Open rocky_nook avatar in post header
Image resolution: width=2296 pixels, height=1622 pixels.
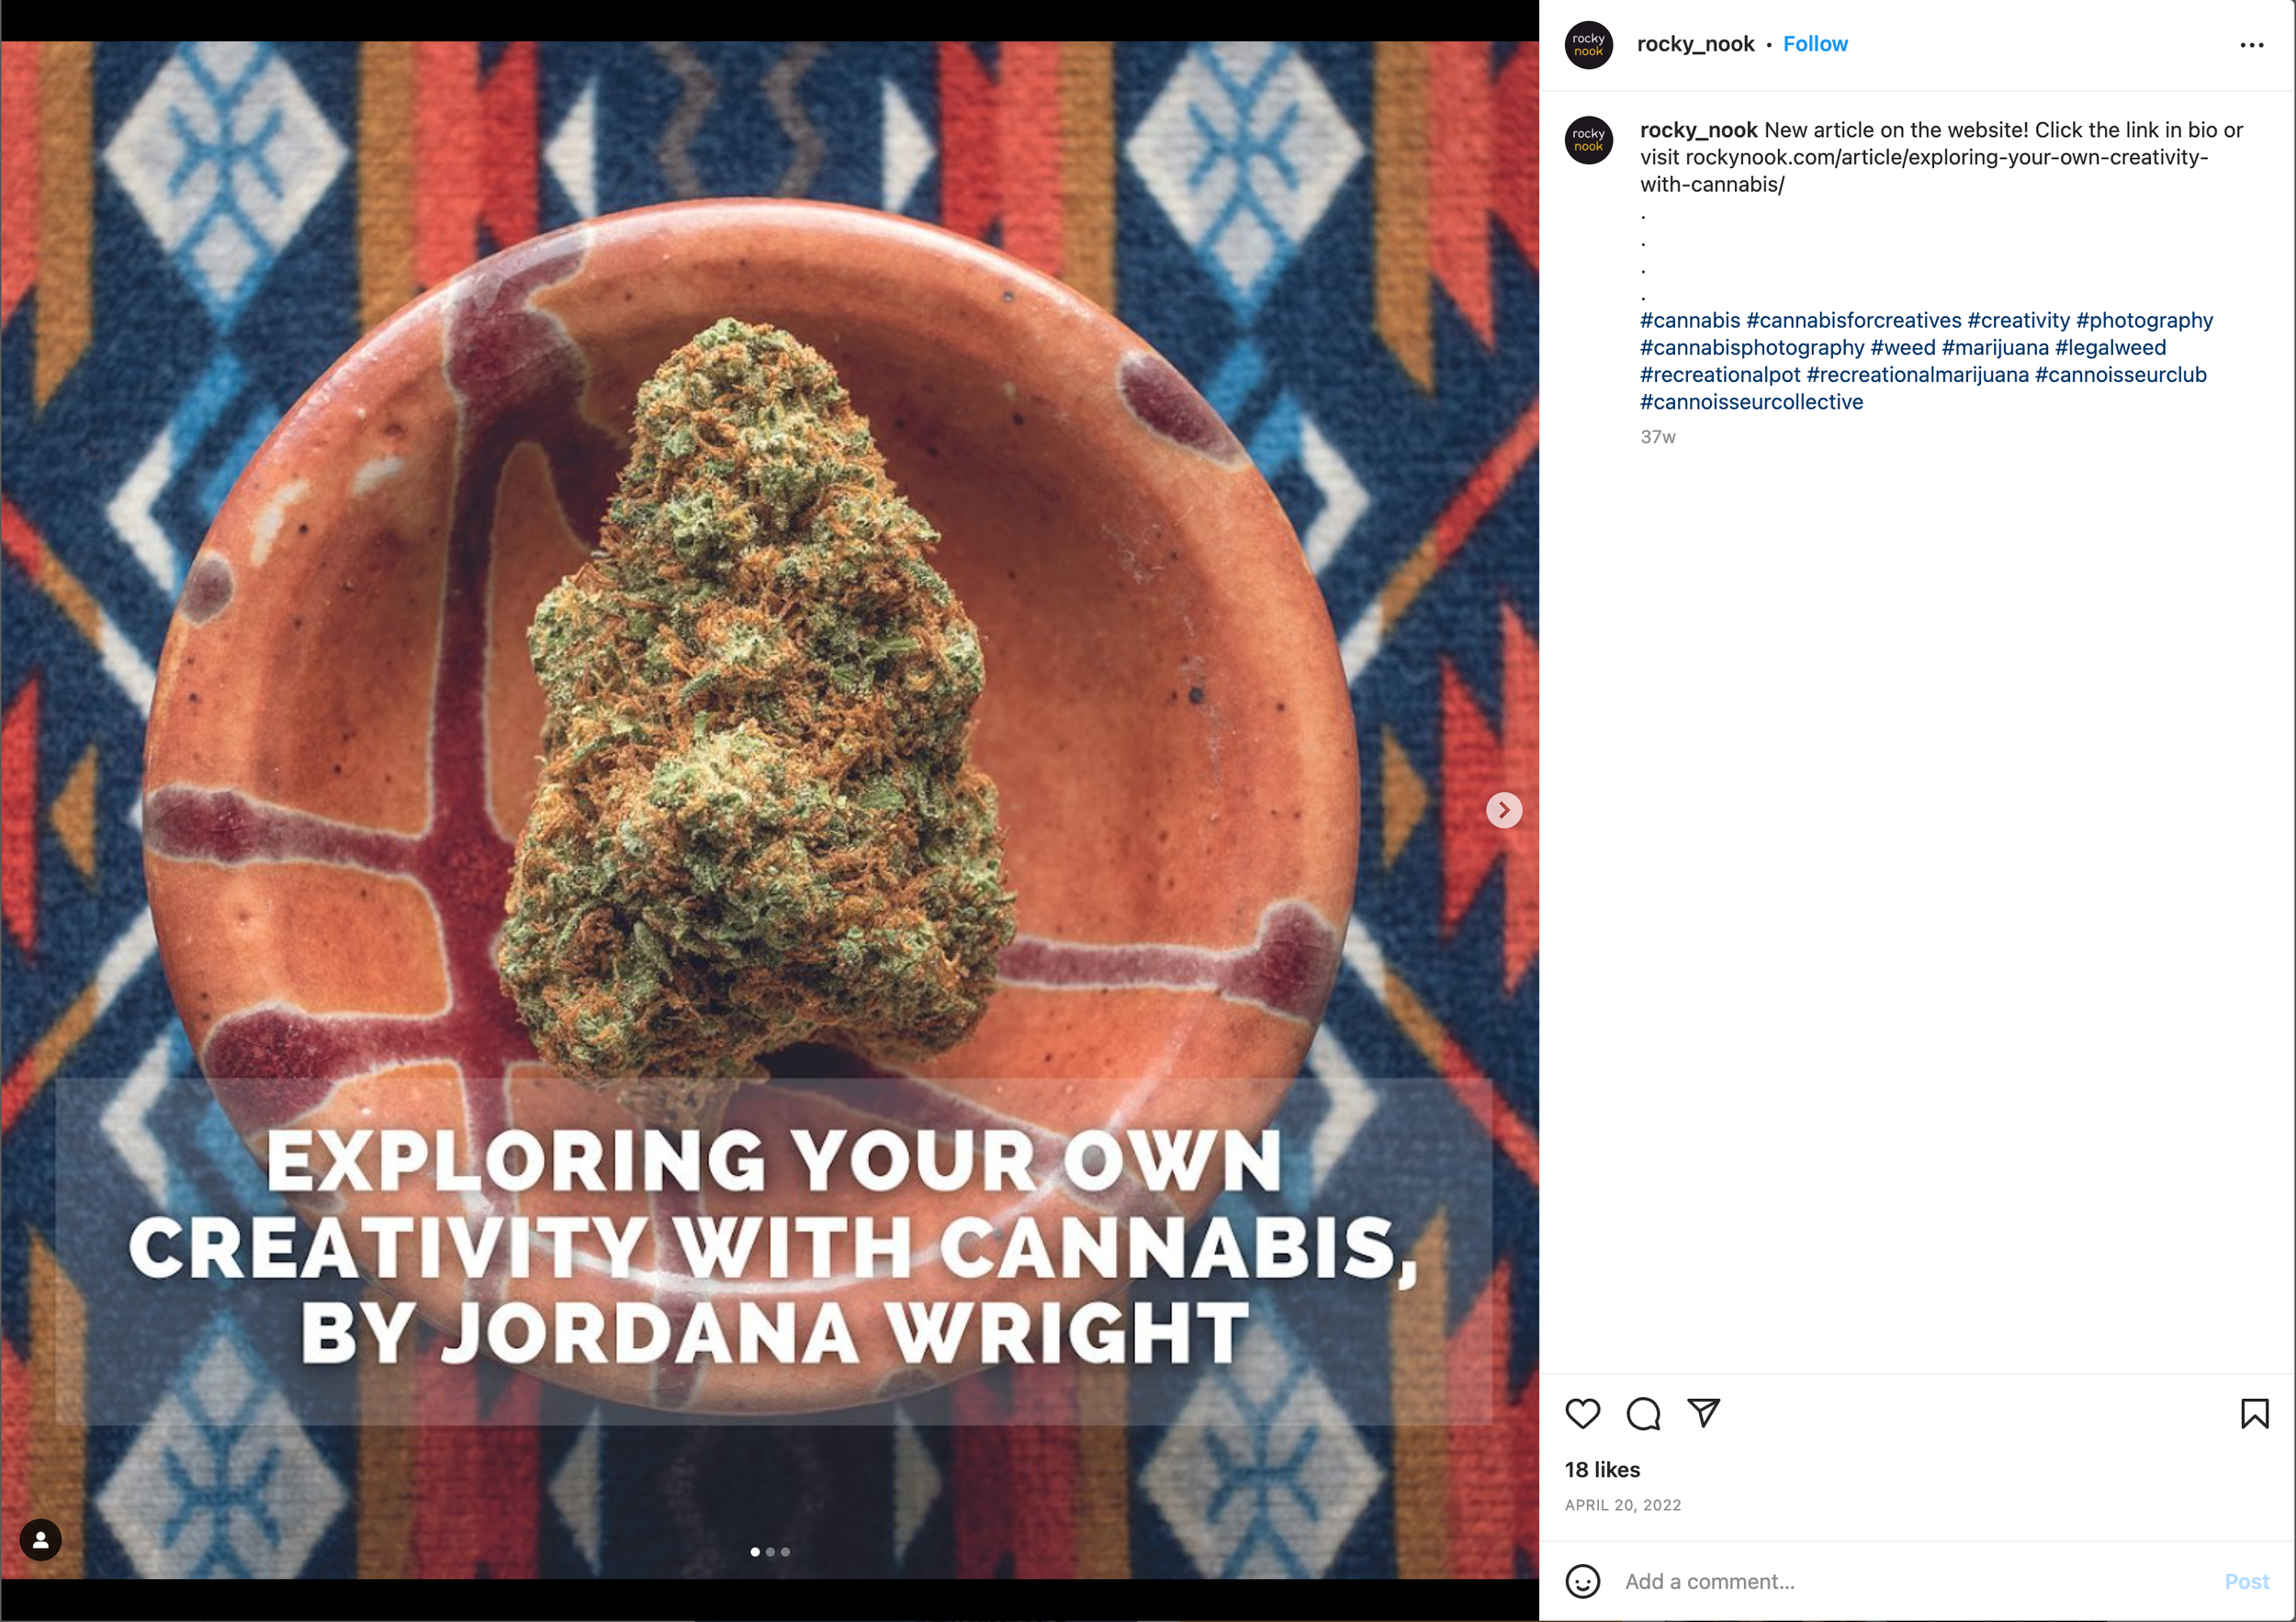point(1588,45)
